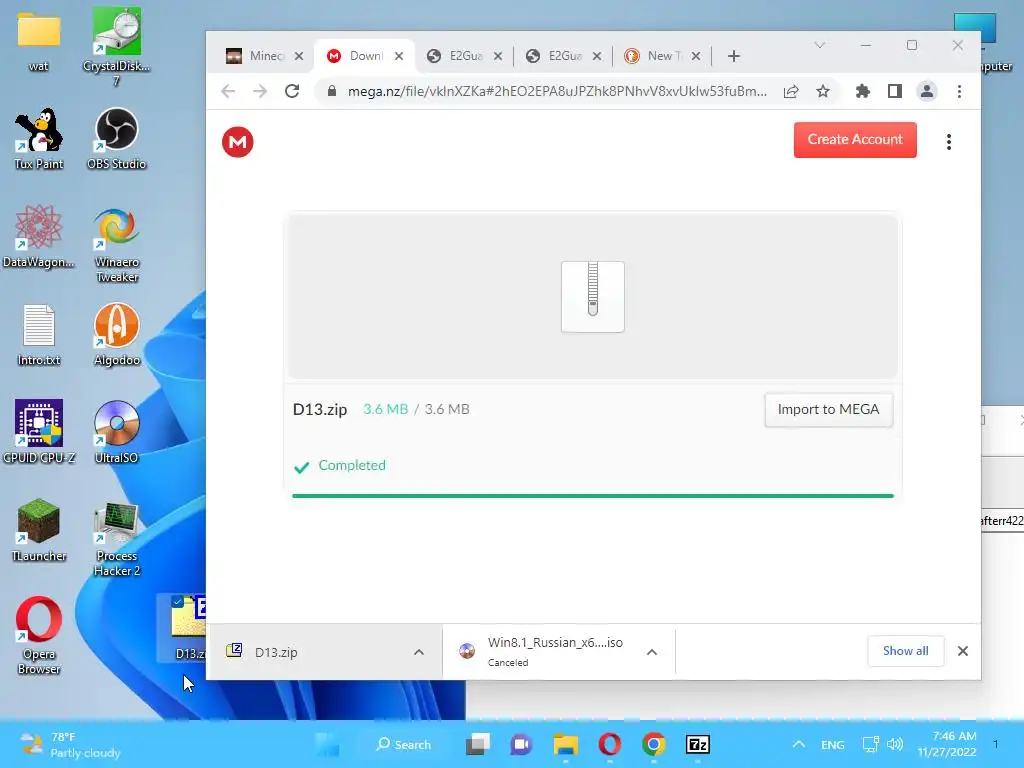
Task: Close the downloads bar
Action: click(963, 651)
